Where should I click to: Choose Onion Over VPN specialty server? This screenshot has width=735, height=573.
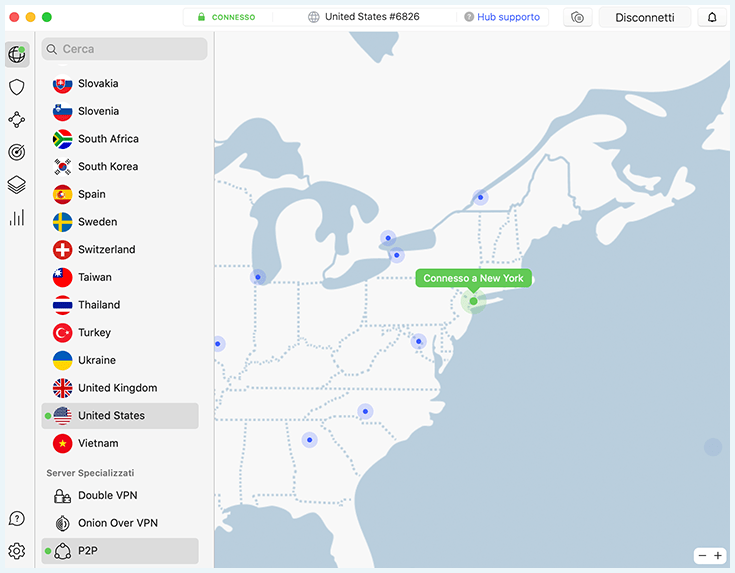(x=120, y=523)
